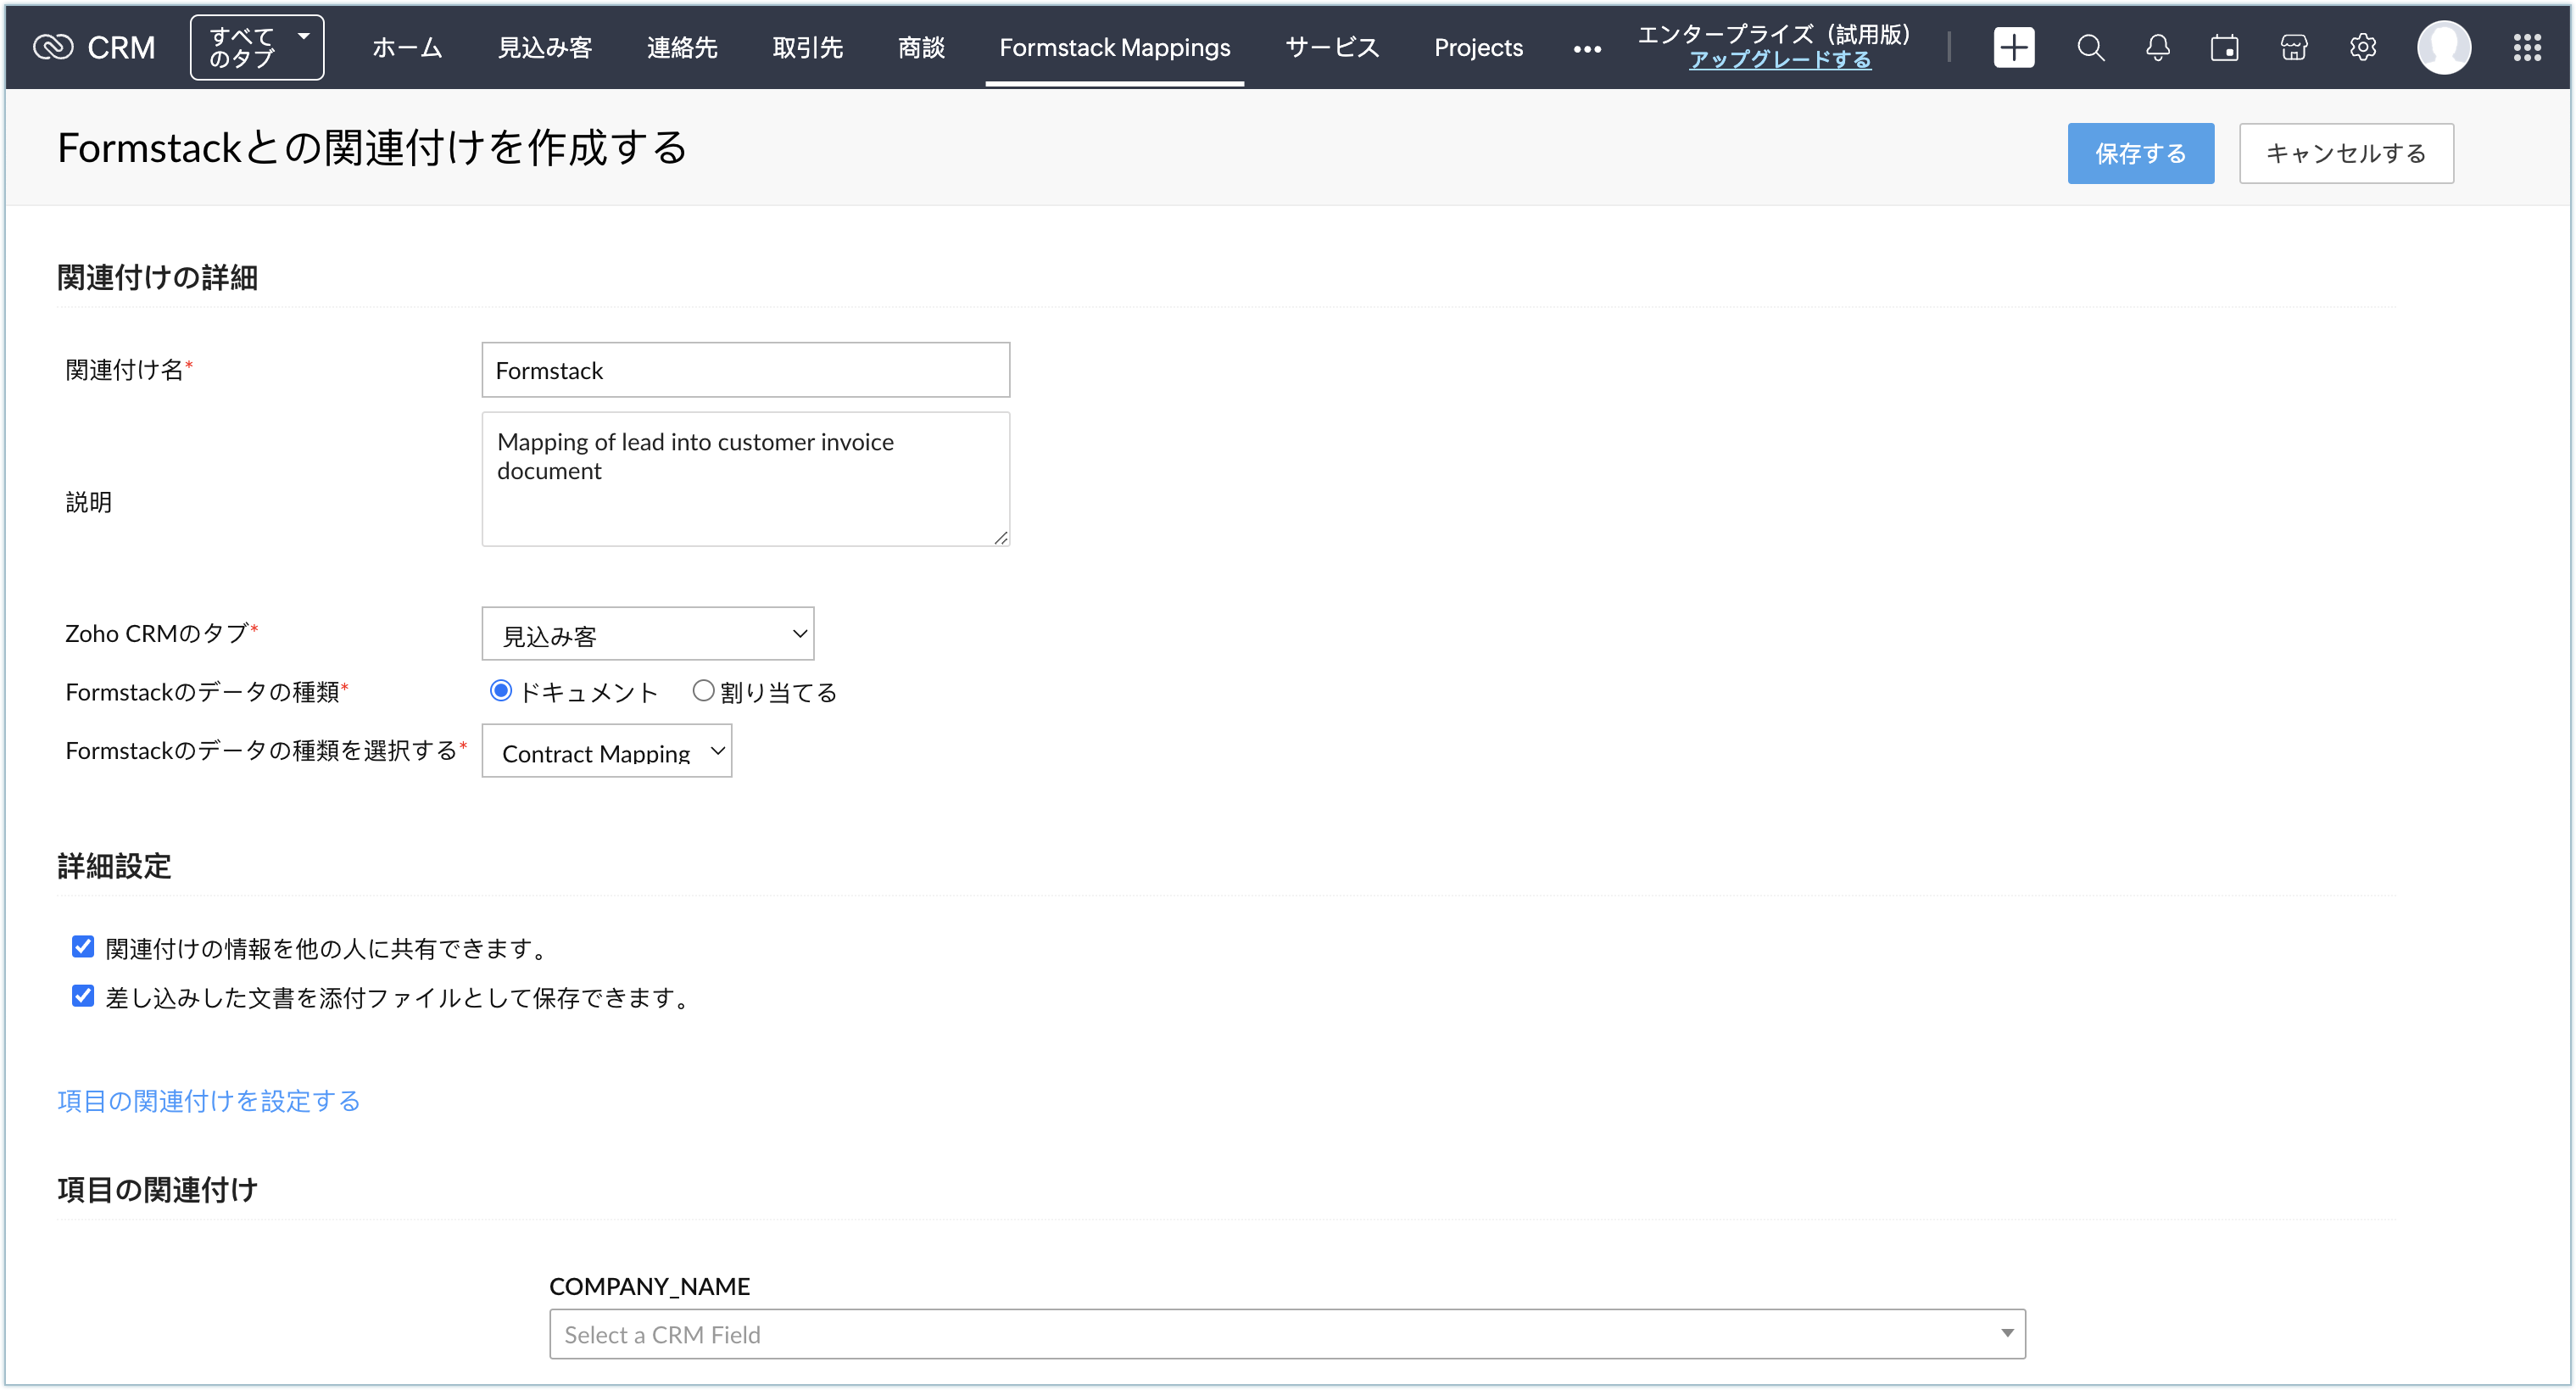This screenshot has height=1390, width=2576.
Task: Open the search magnifier icon
Action: 2090,47
